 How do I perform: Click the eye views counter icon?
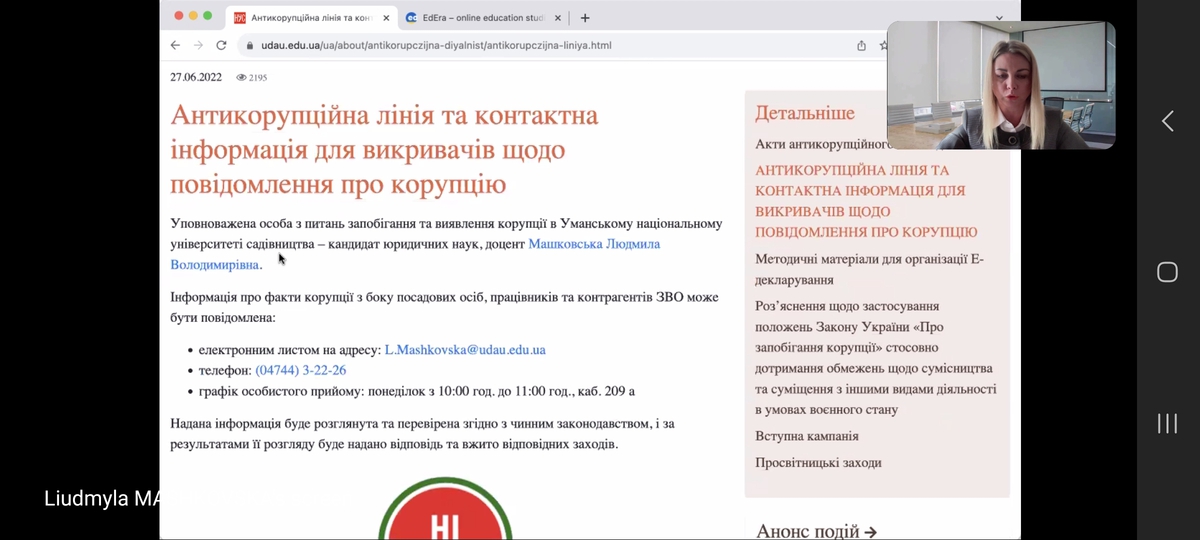(x=241, y=77)
